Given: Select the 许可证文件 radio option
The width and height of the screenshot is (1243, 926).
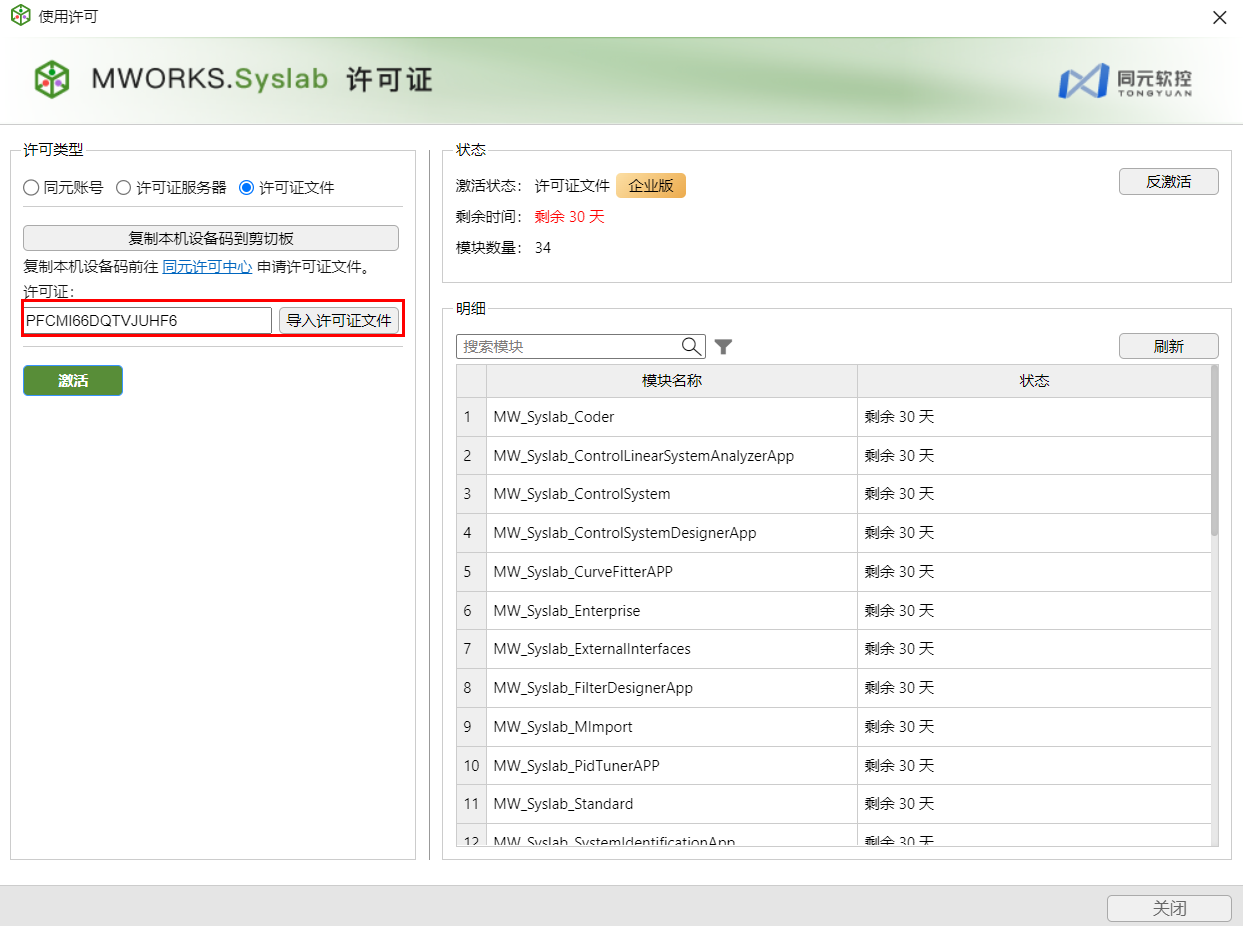Looking at the screenshot, I should pos(247,187).
